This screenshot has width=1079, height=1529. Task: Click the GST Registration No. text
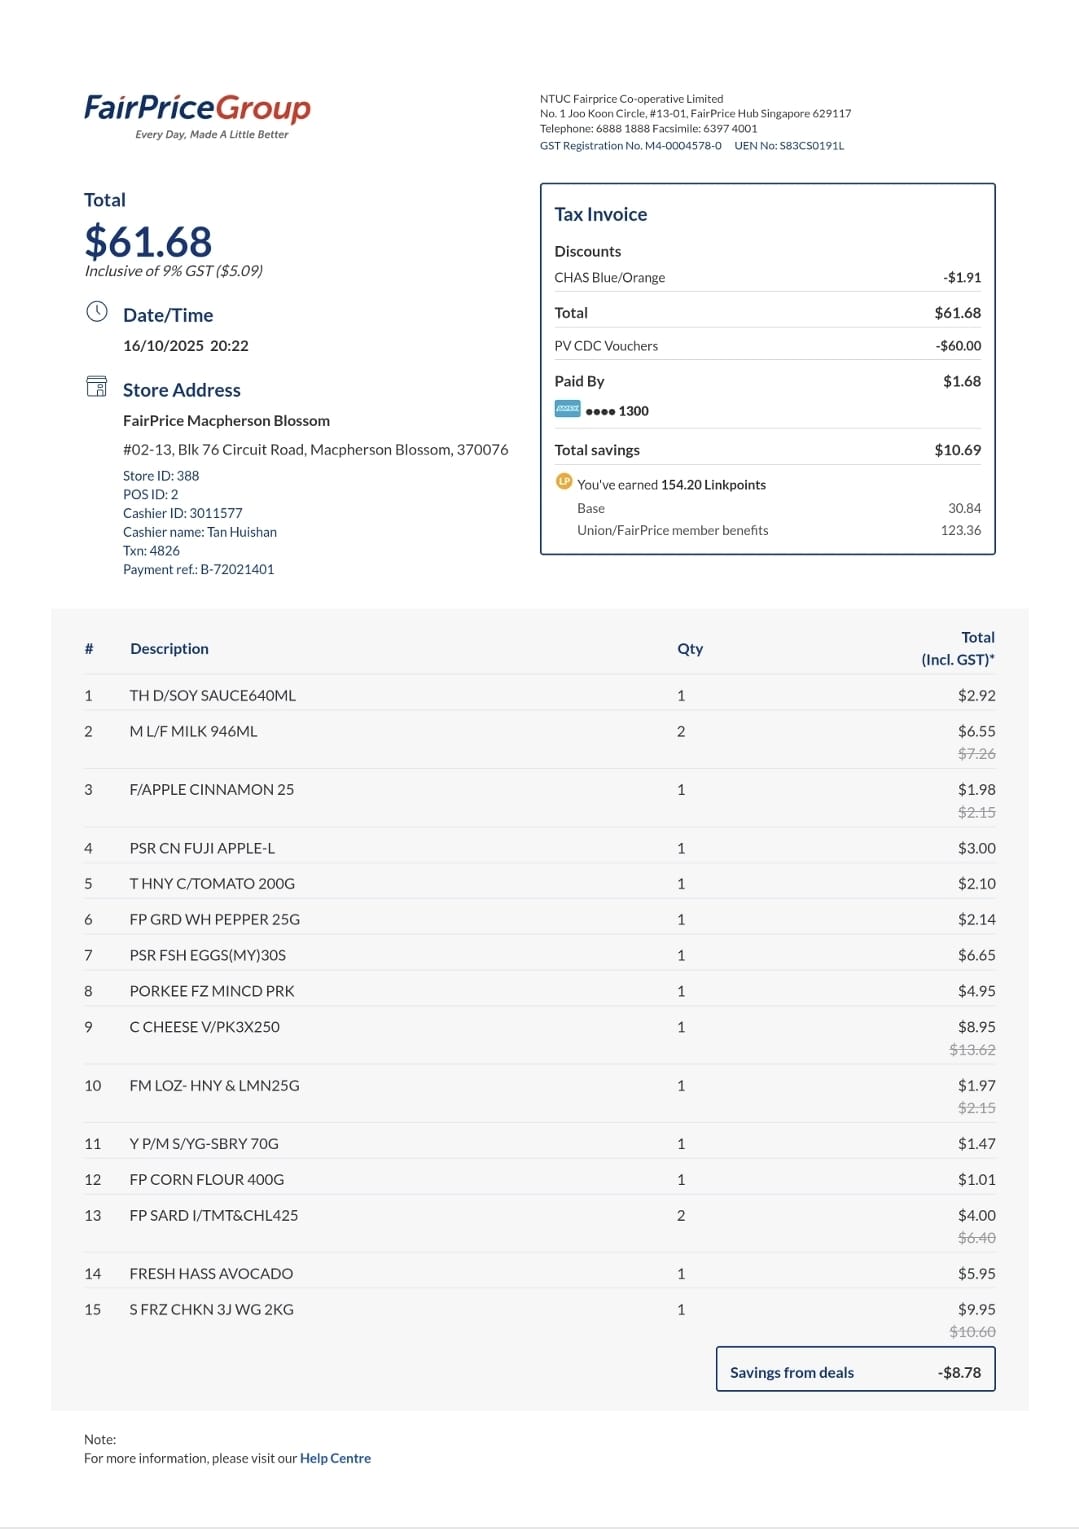[631, 146]
